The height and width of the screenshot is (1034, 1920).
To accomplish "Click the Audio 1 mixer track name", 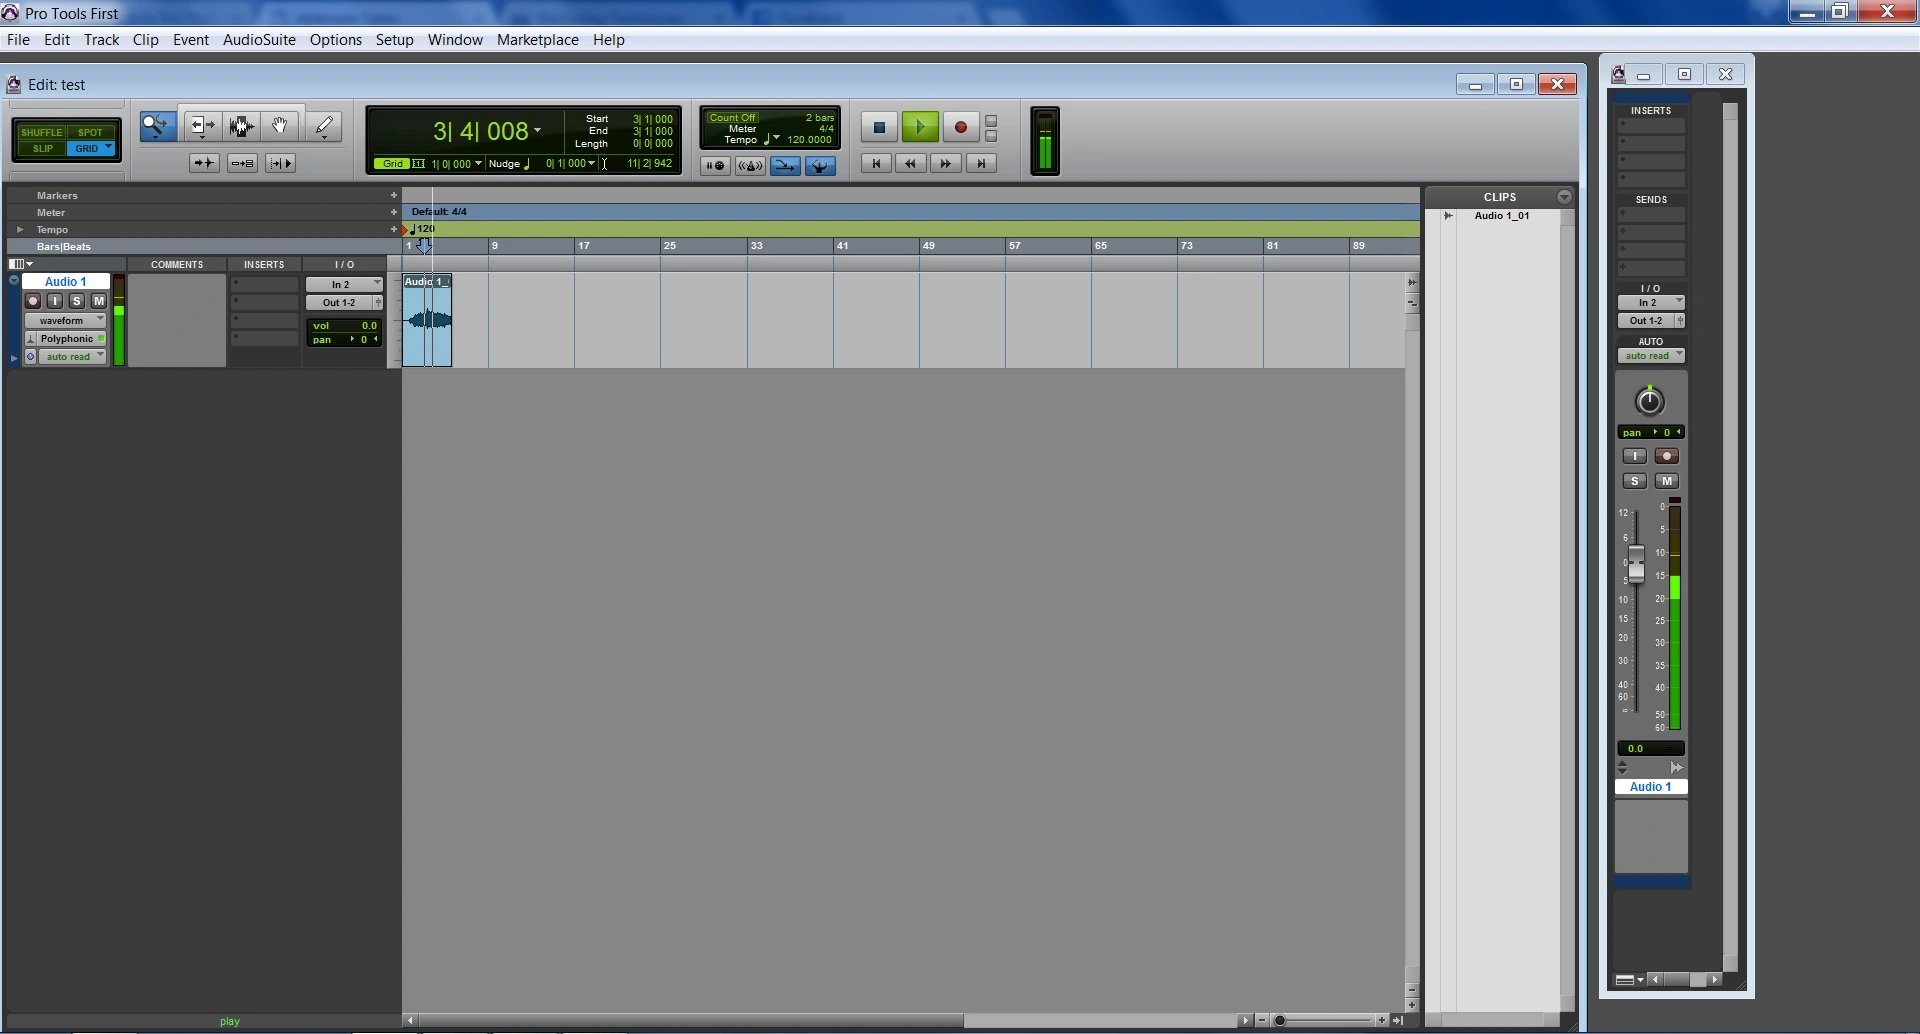I will [x=1650, y=787].
